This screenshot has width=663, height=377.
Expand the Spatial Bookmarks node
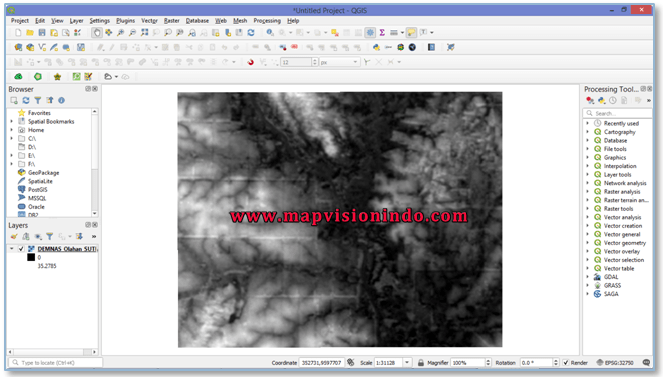coord(11,121)
